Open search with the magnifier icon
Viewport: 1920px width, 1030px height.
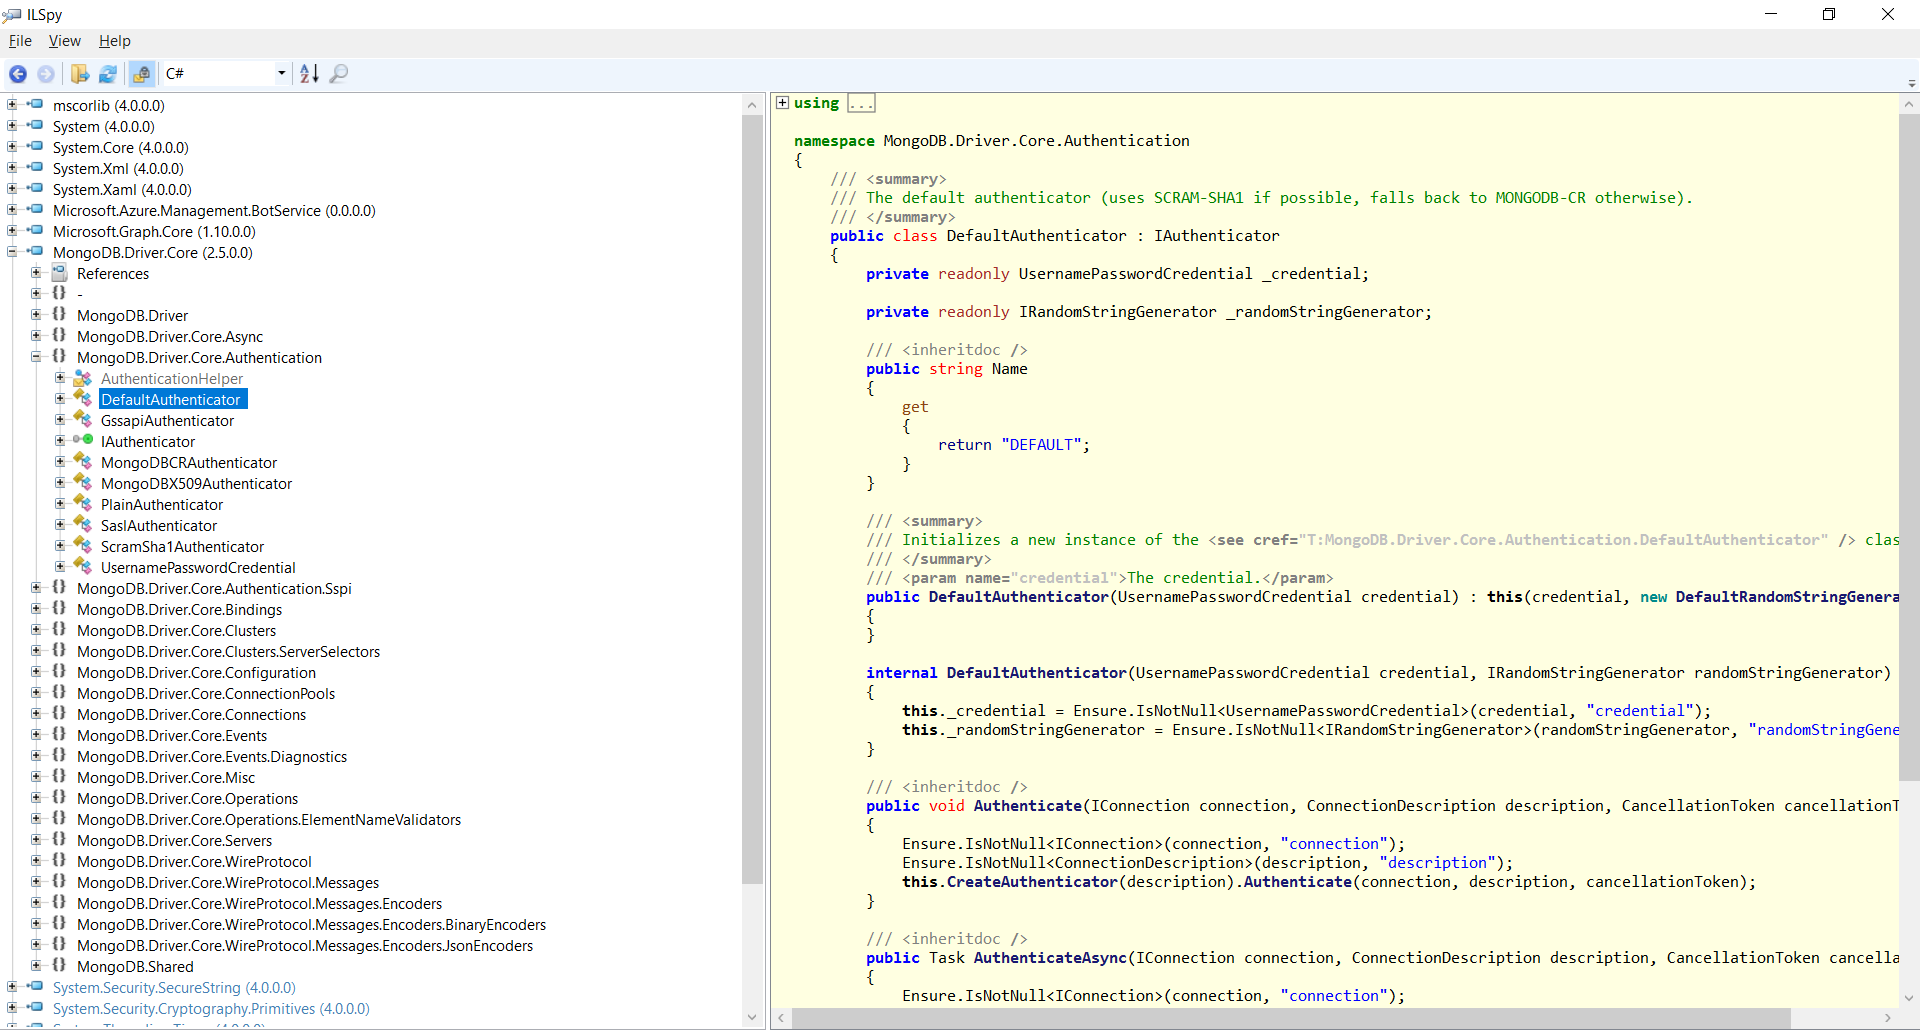click(x=339, y=73)
